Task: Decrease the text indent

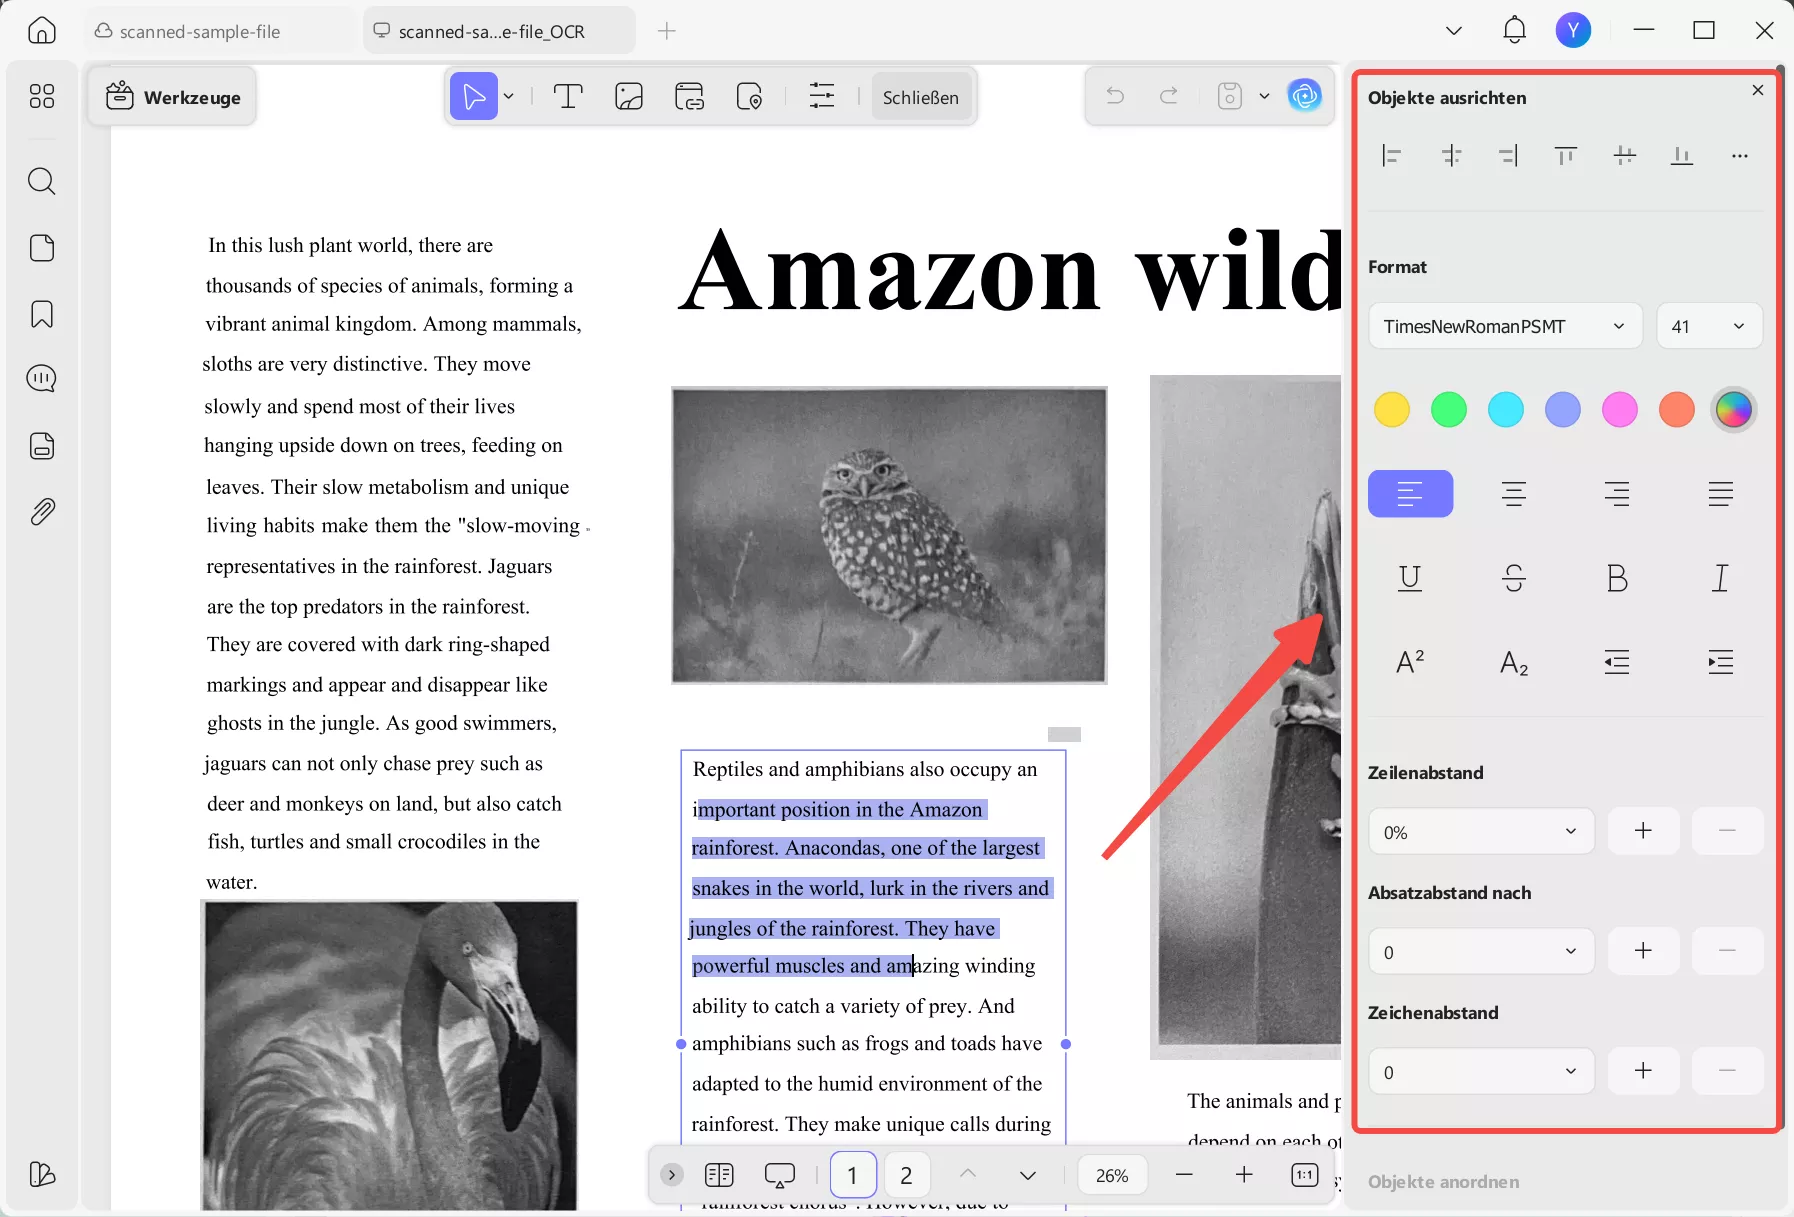Action: coord(1617,662)
